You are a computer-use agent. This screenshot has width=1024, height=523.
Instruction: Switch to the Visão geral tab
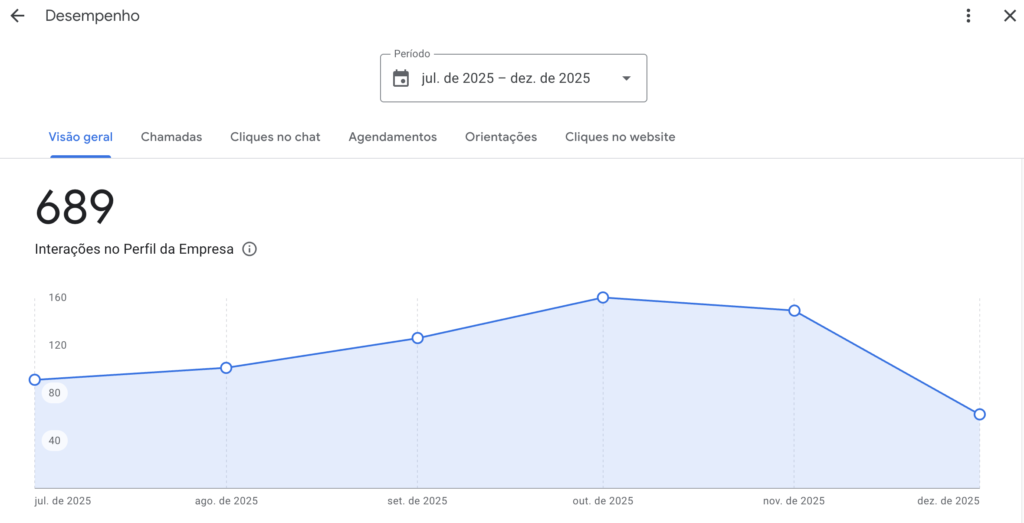coord(81,137)
